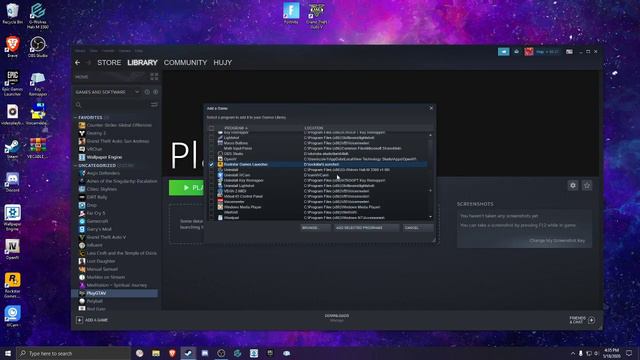Go to library Home
The image size is (640, 360).
[81, 77]
